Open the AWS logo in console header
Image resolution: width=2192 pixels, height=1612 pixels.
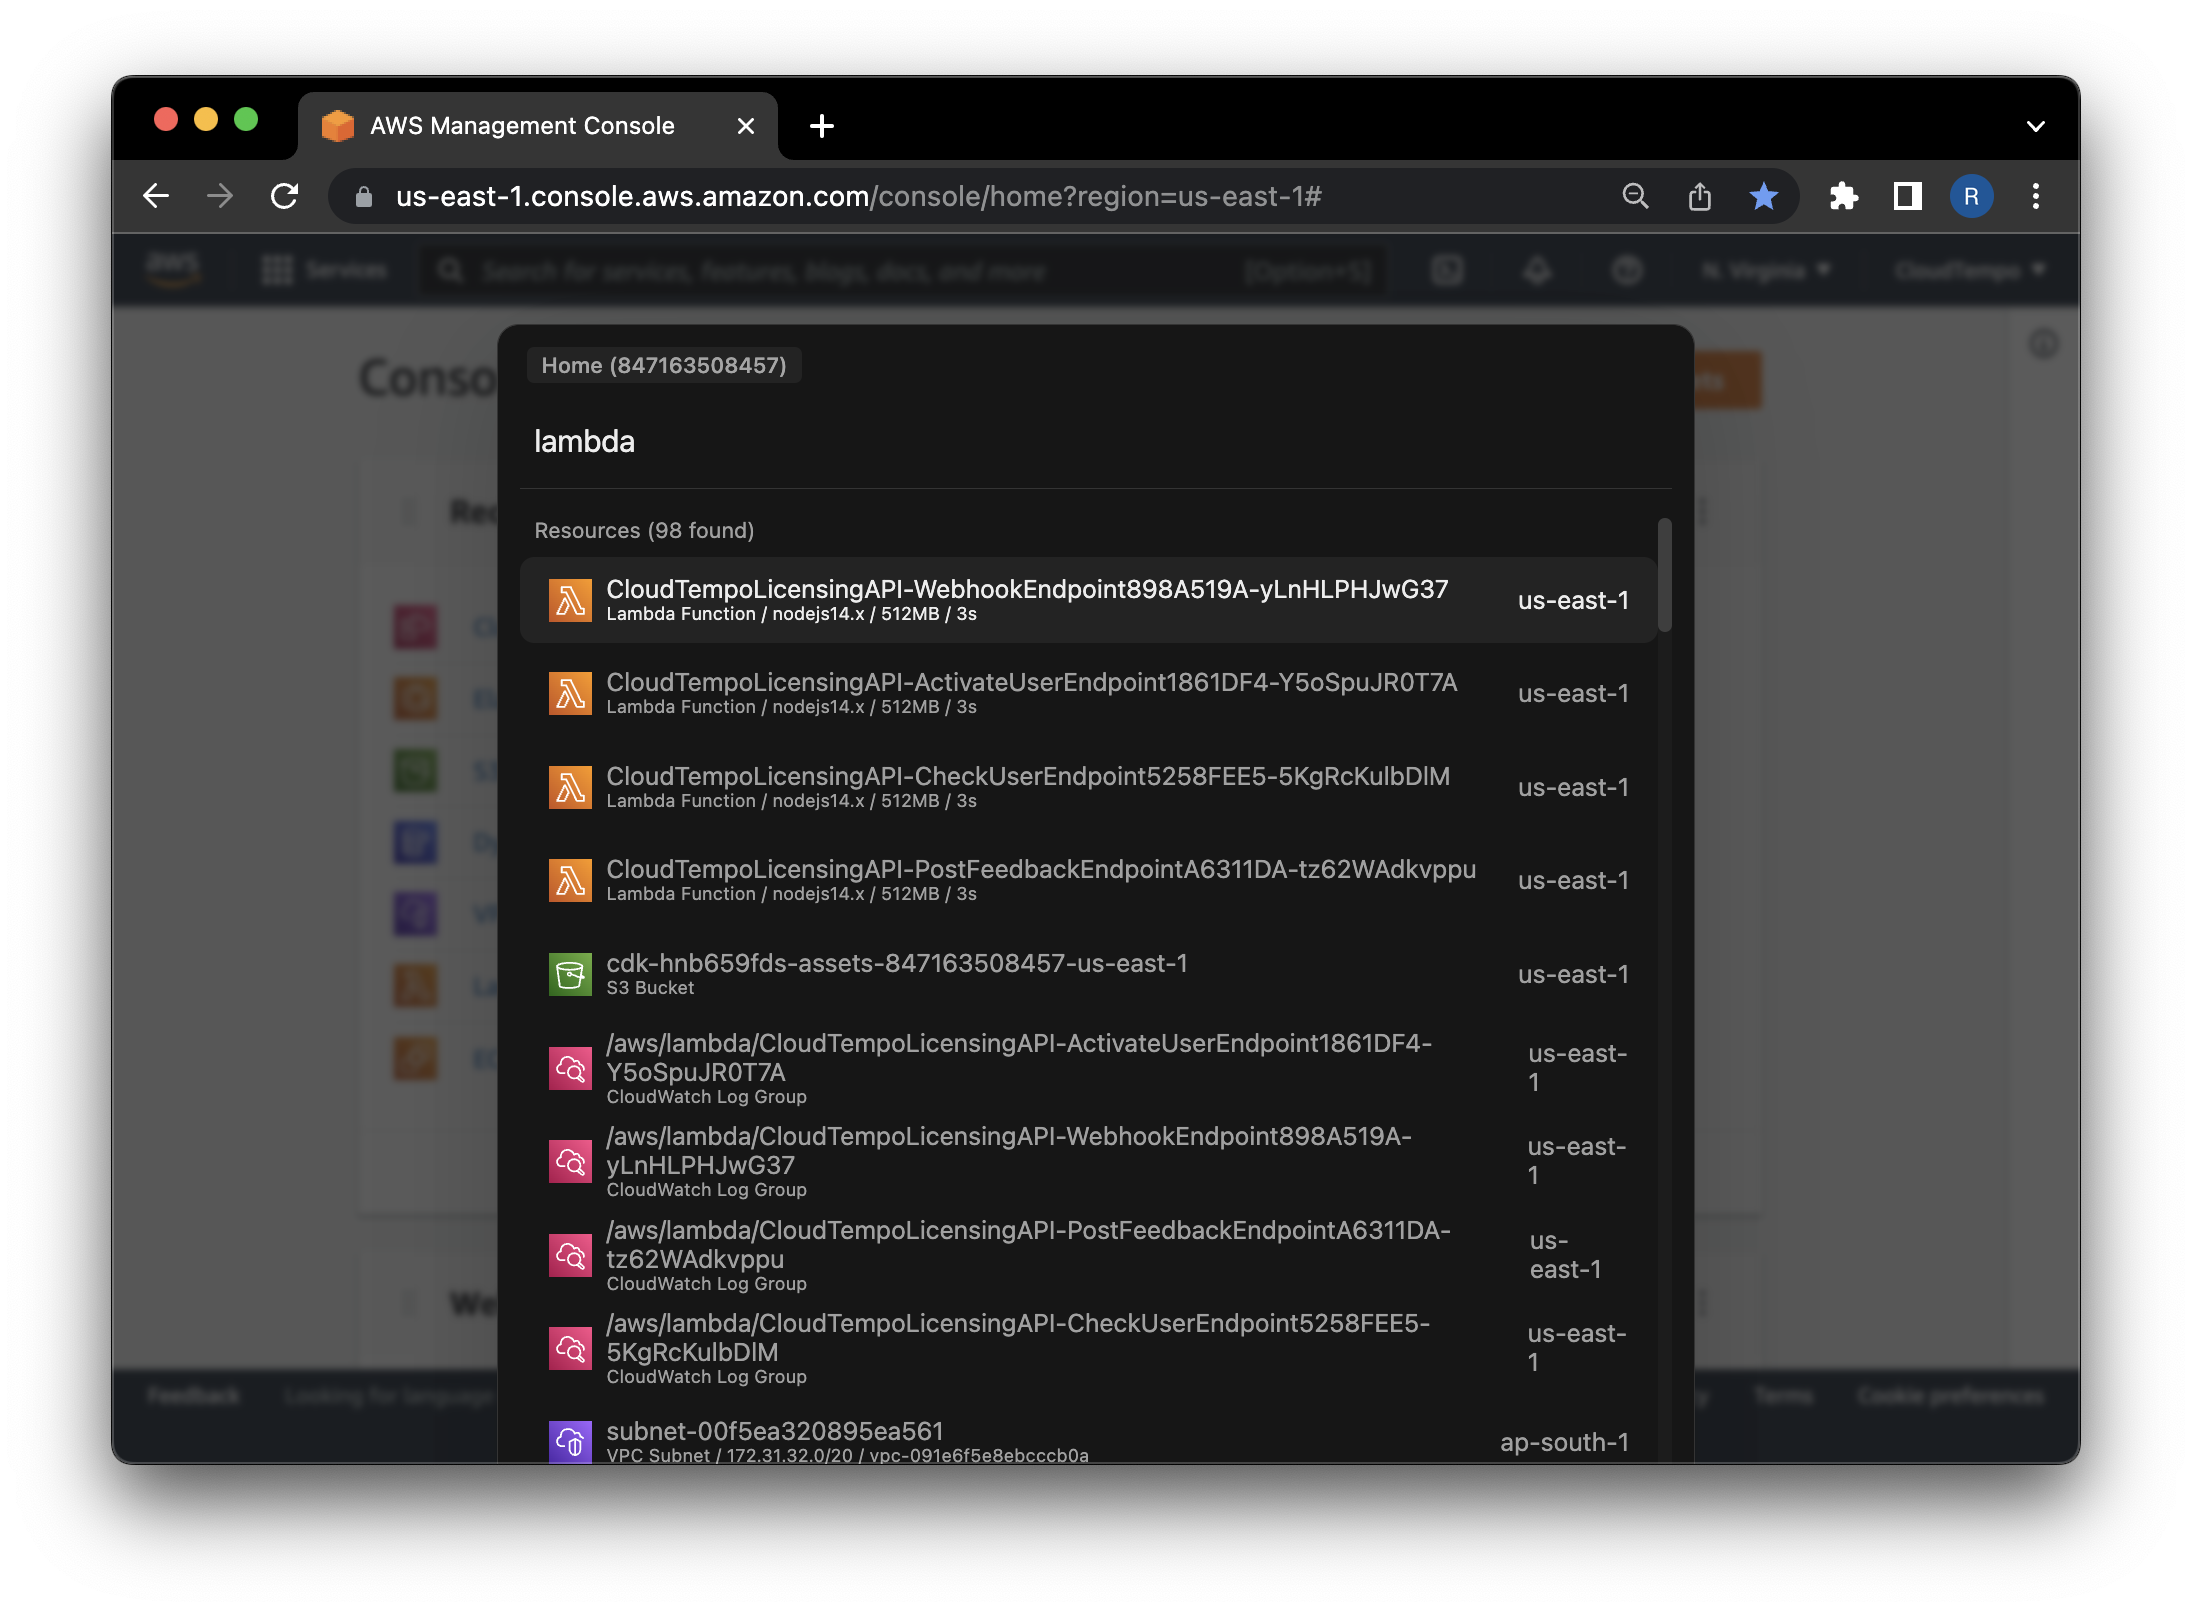173,270
